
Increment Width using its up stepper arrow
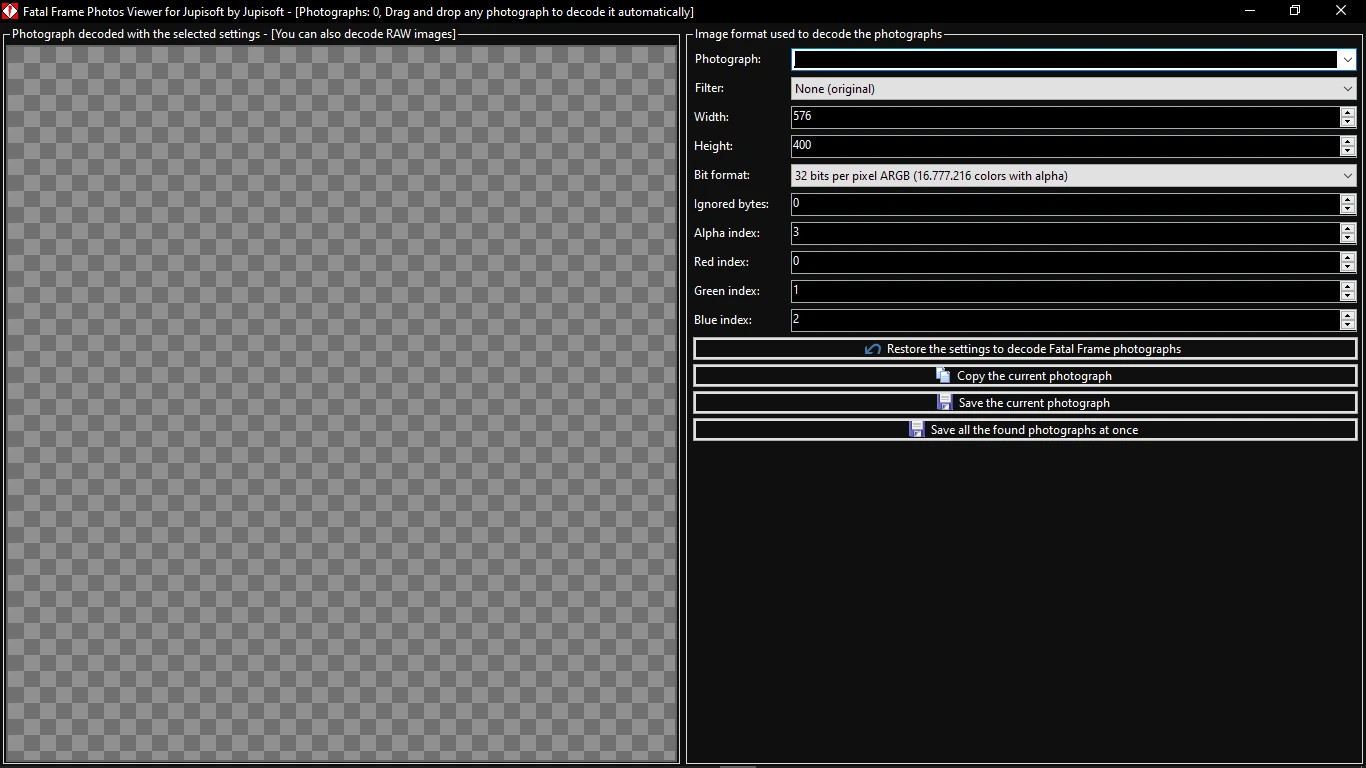point(1347,112)
